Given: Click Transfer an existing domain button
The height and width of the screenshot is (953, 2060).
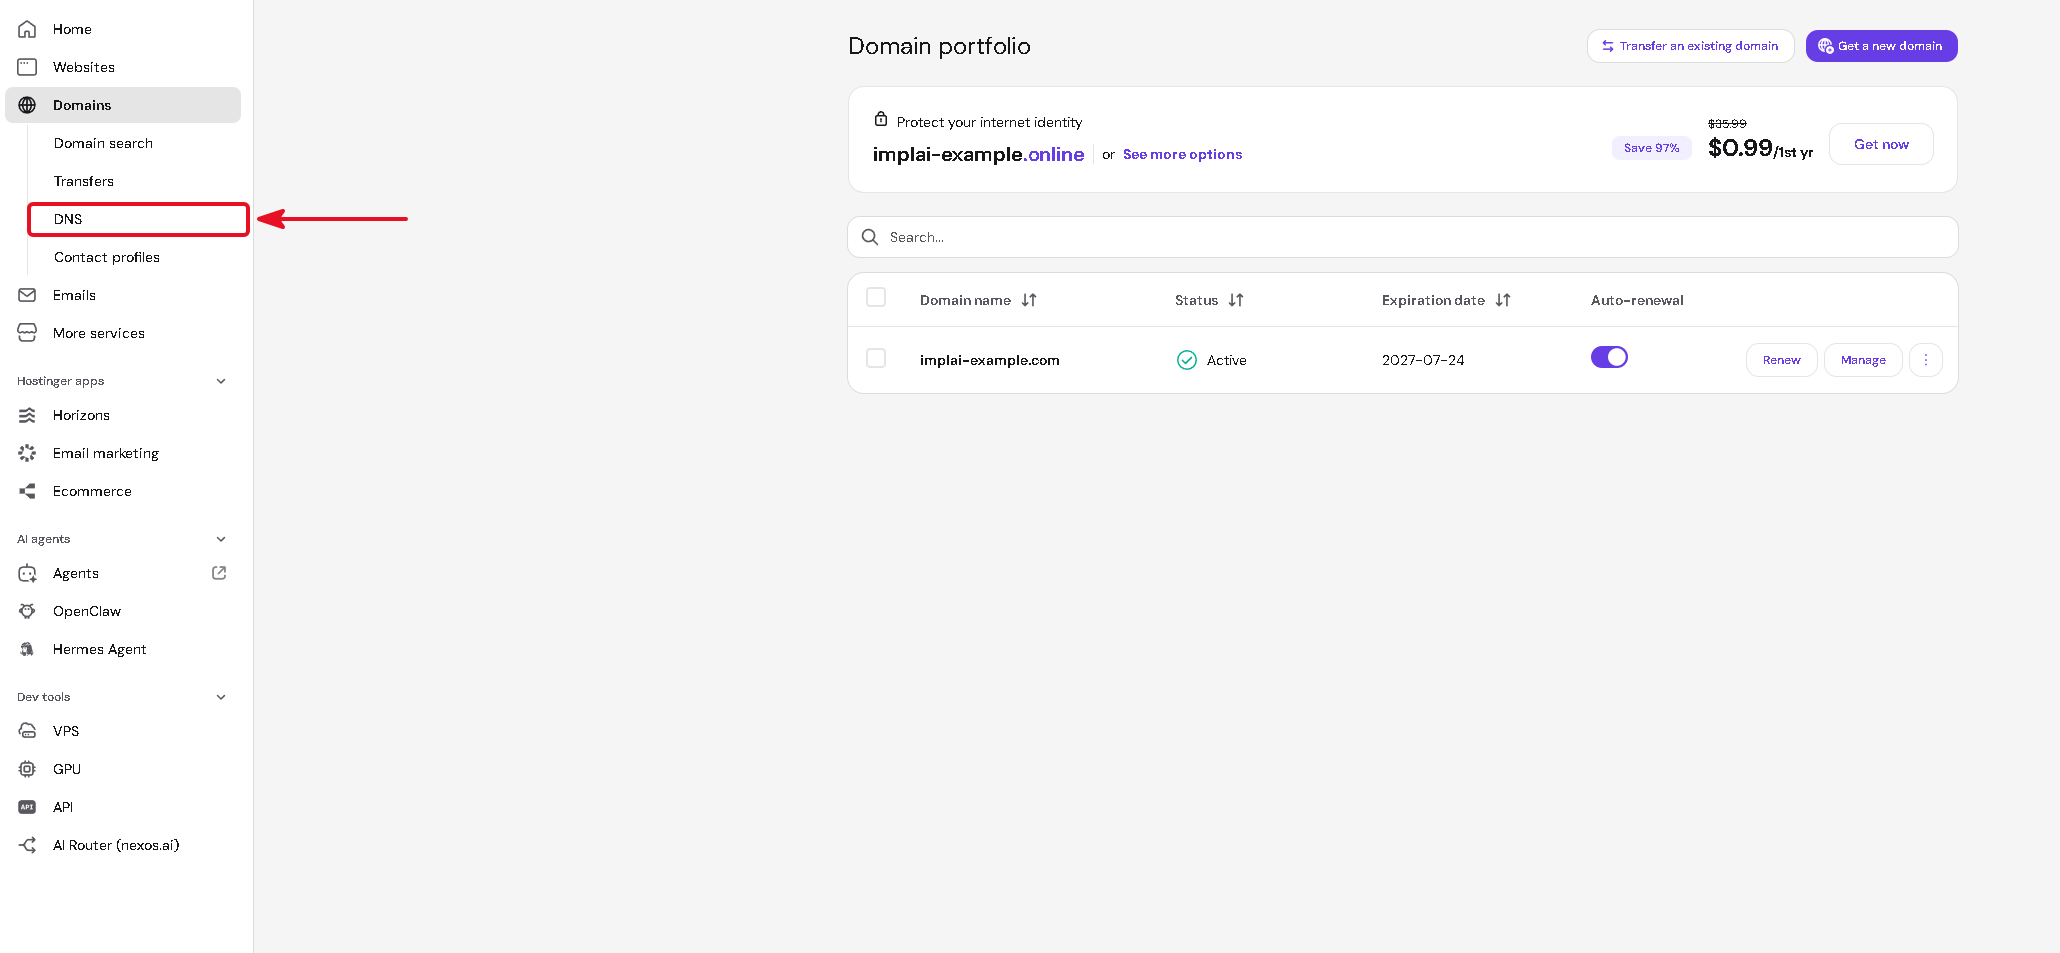Looking at the screenshot, I should click(x=1690, y=46).
